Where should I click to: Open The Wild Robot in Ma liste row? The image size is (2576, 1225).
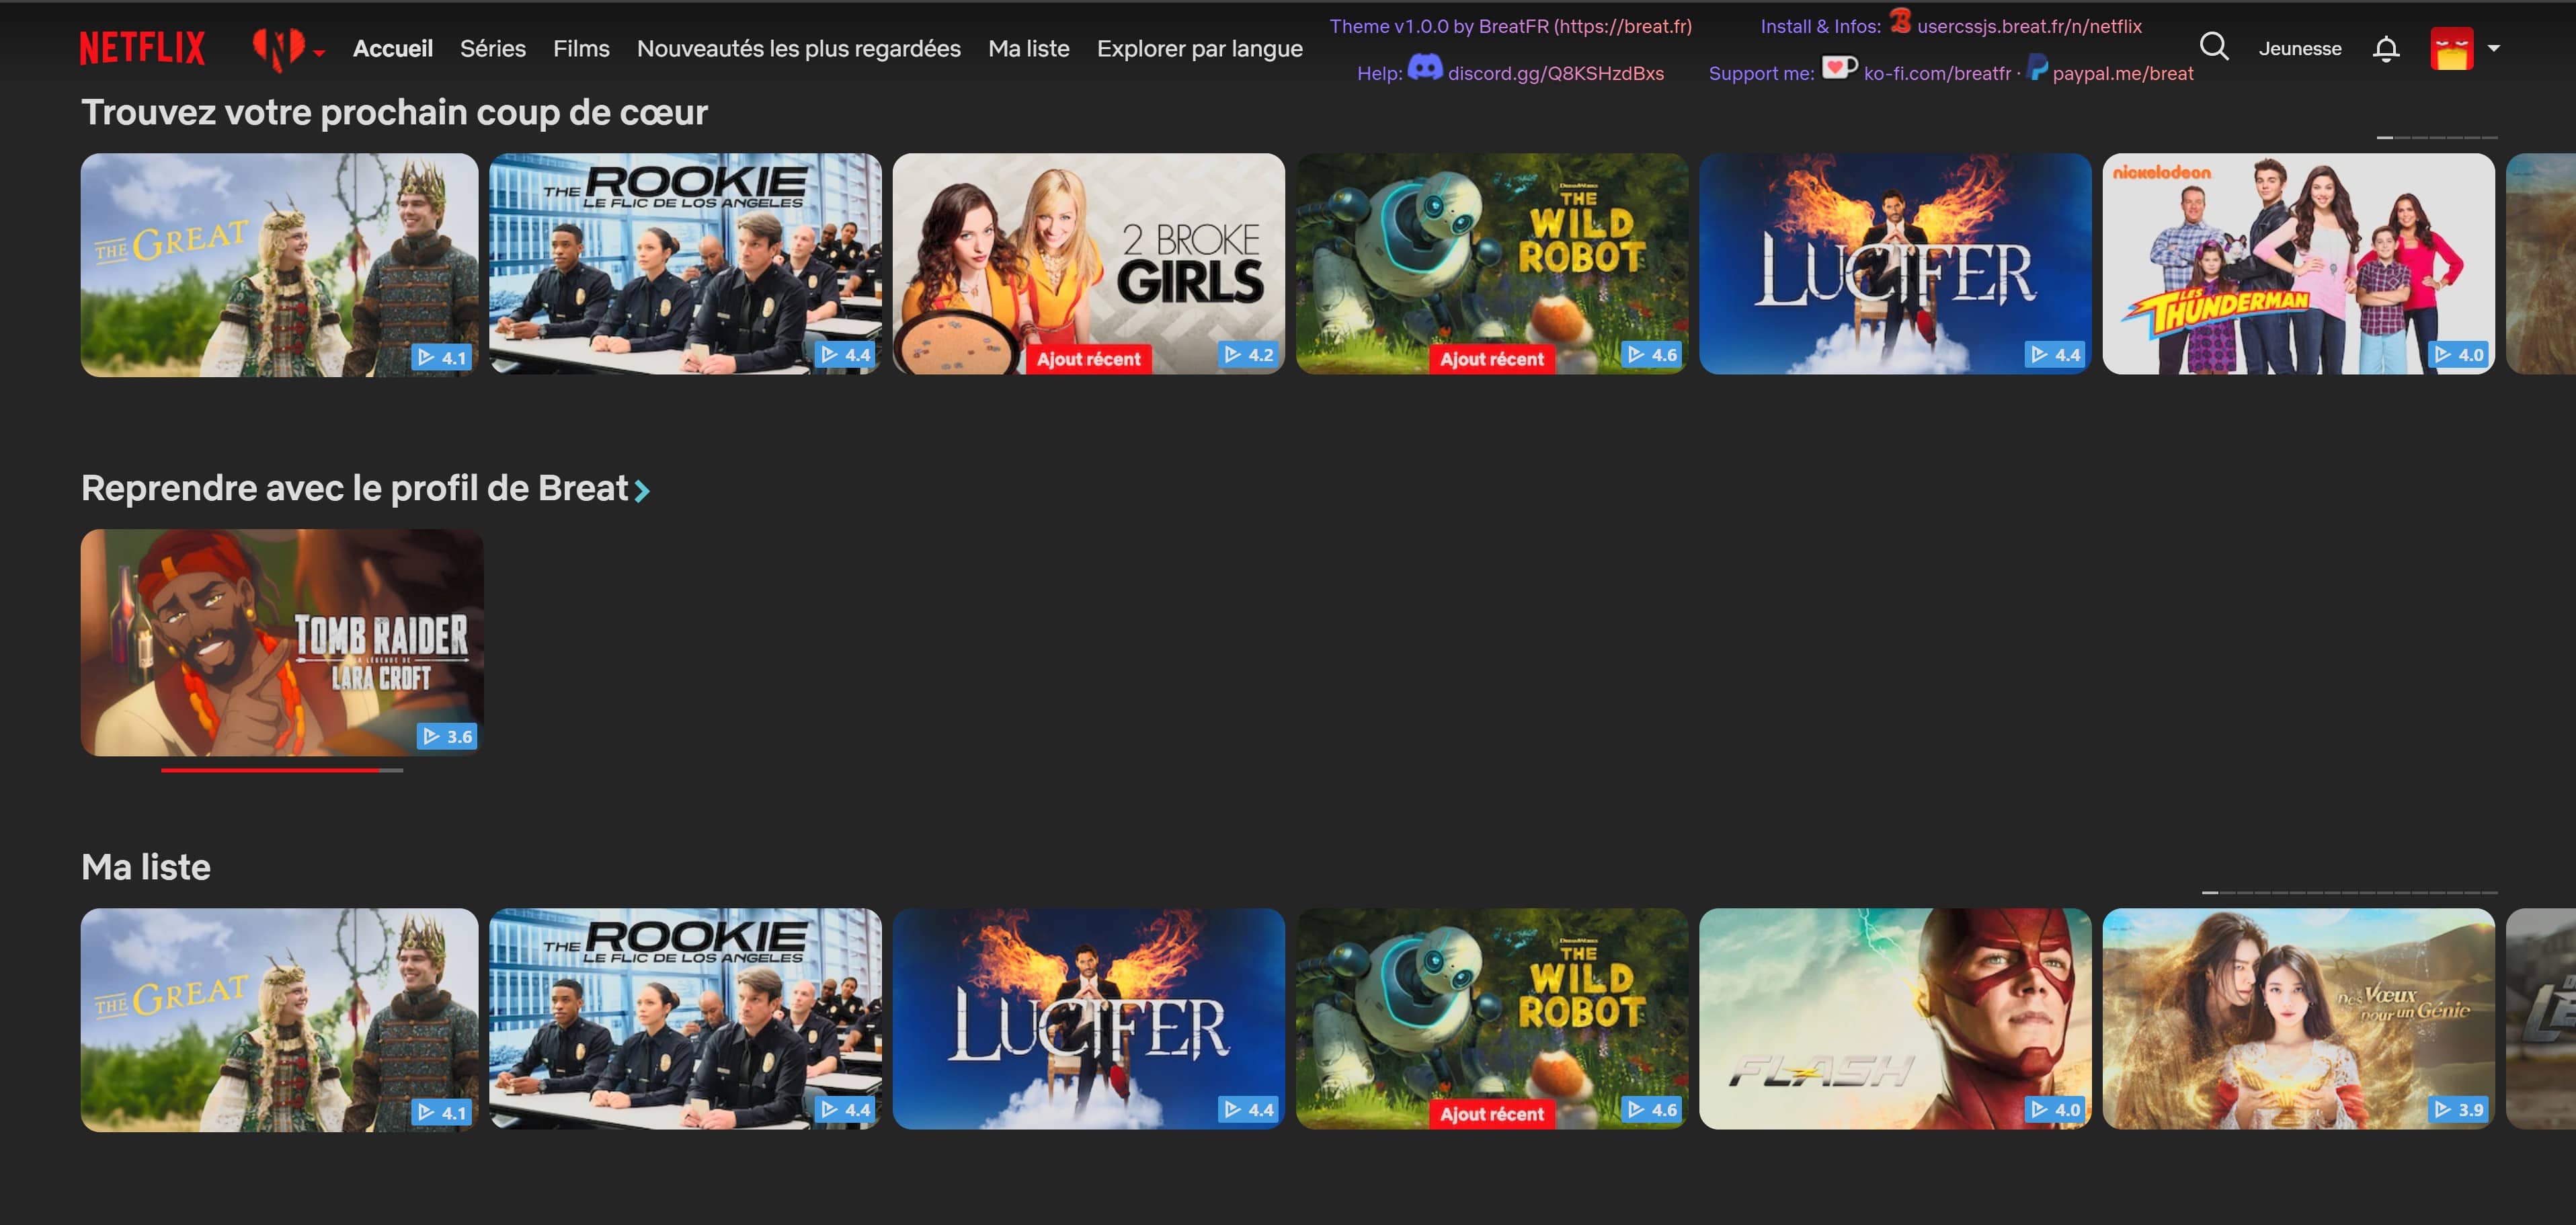[1492, 1019]
